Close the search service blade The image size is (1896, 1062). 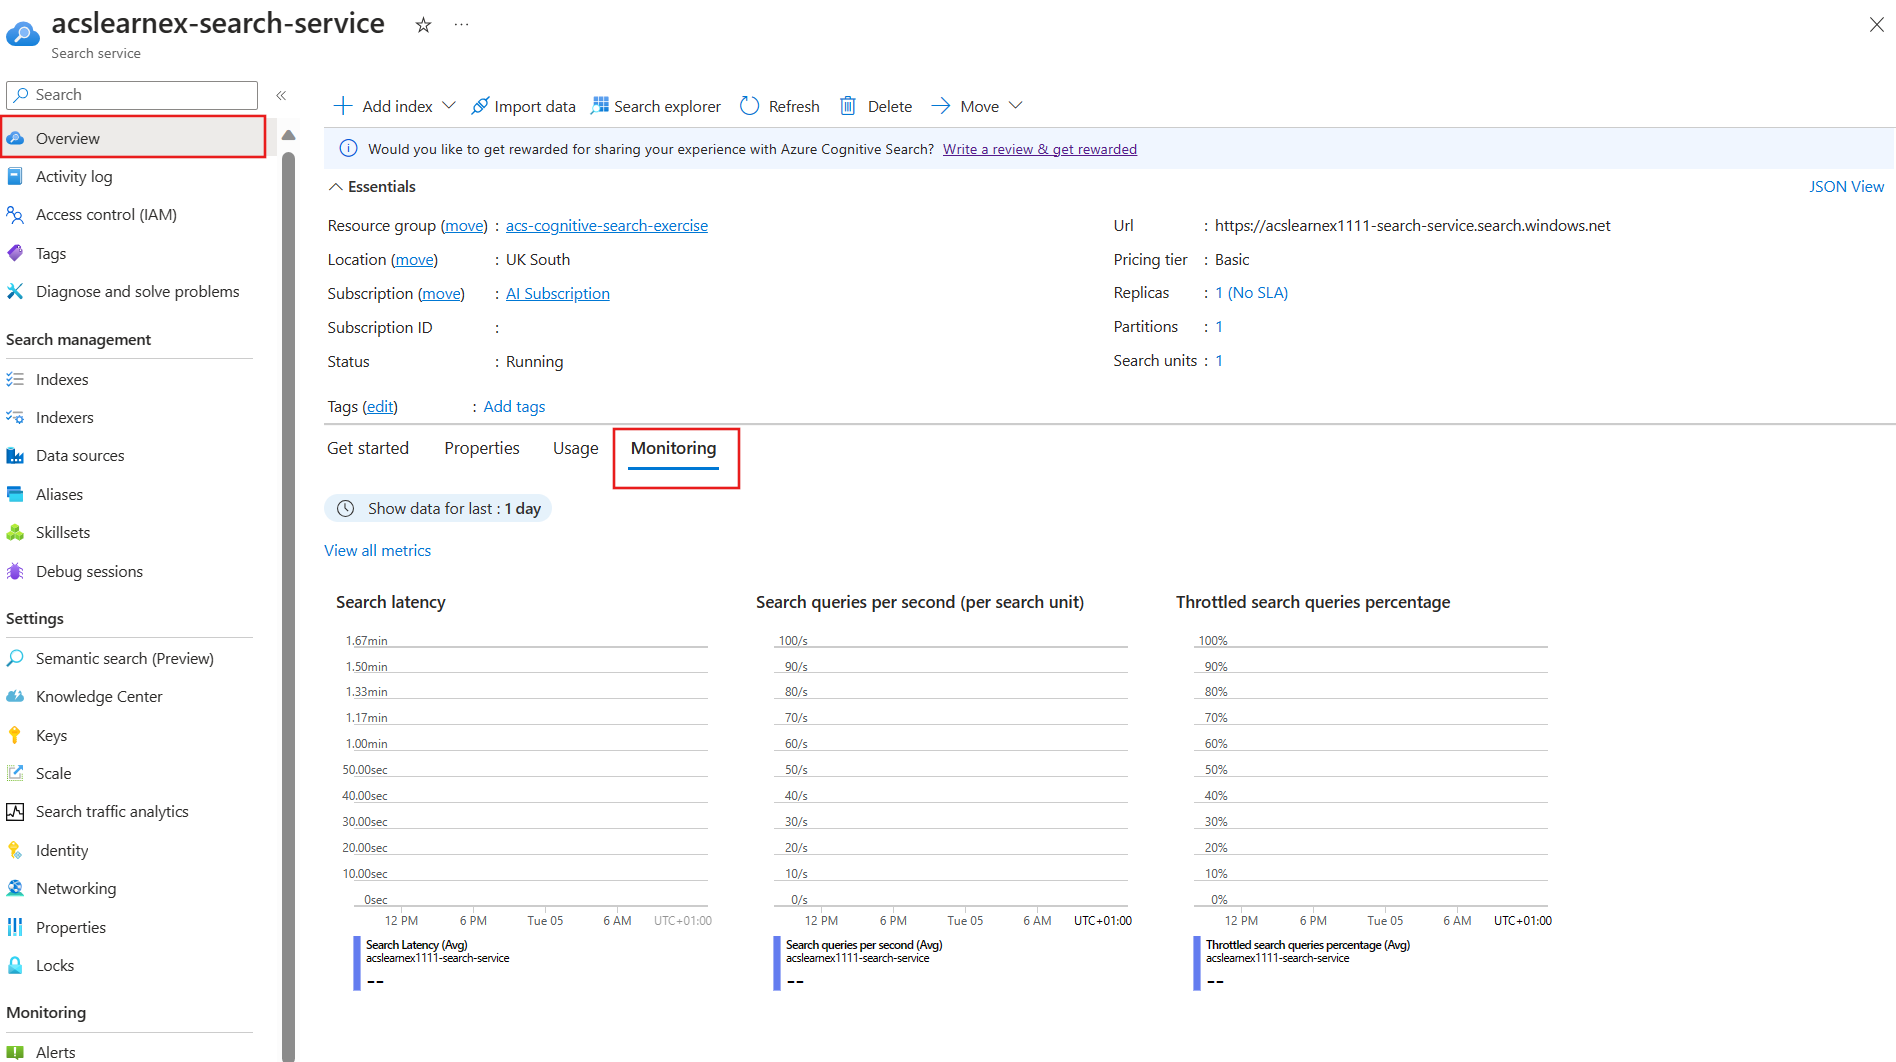click(1876, 25)
